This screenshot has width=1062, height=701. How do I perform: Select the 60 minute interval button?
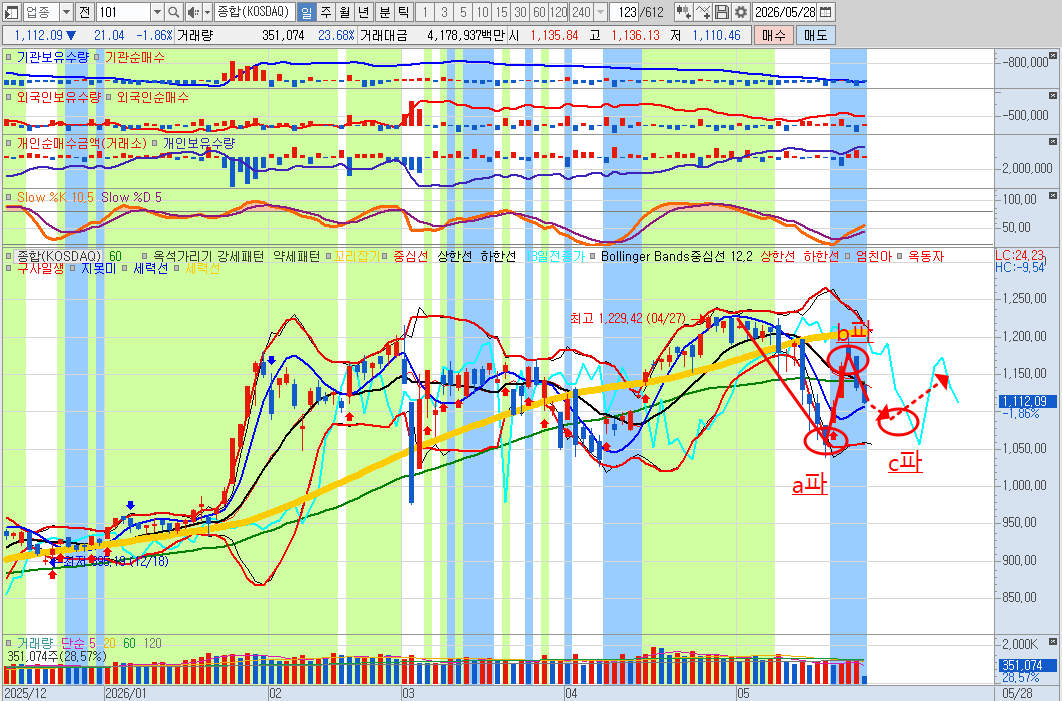click(x=539, y=12)
